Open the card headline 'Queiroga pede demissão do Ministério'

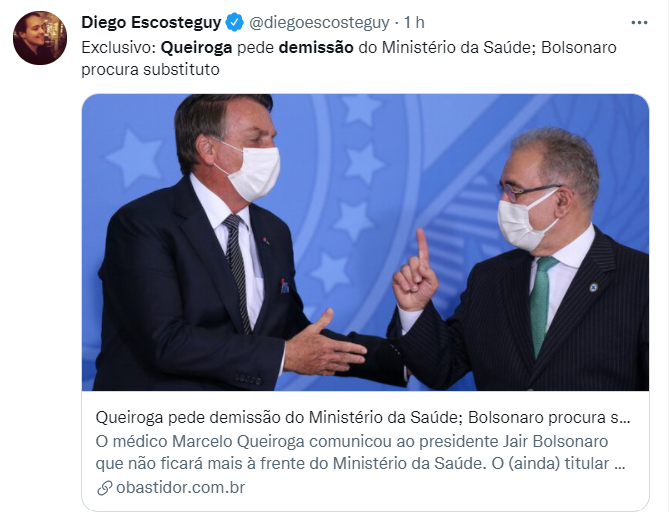pyautogui.click(x=363, y=417)
